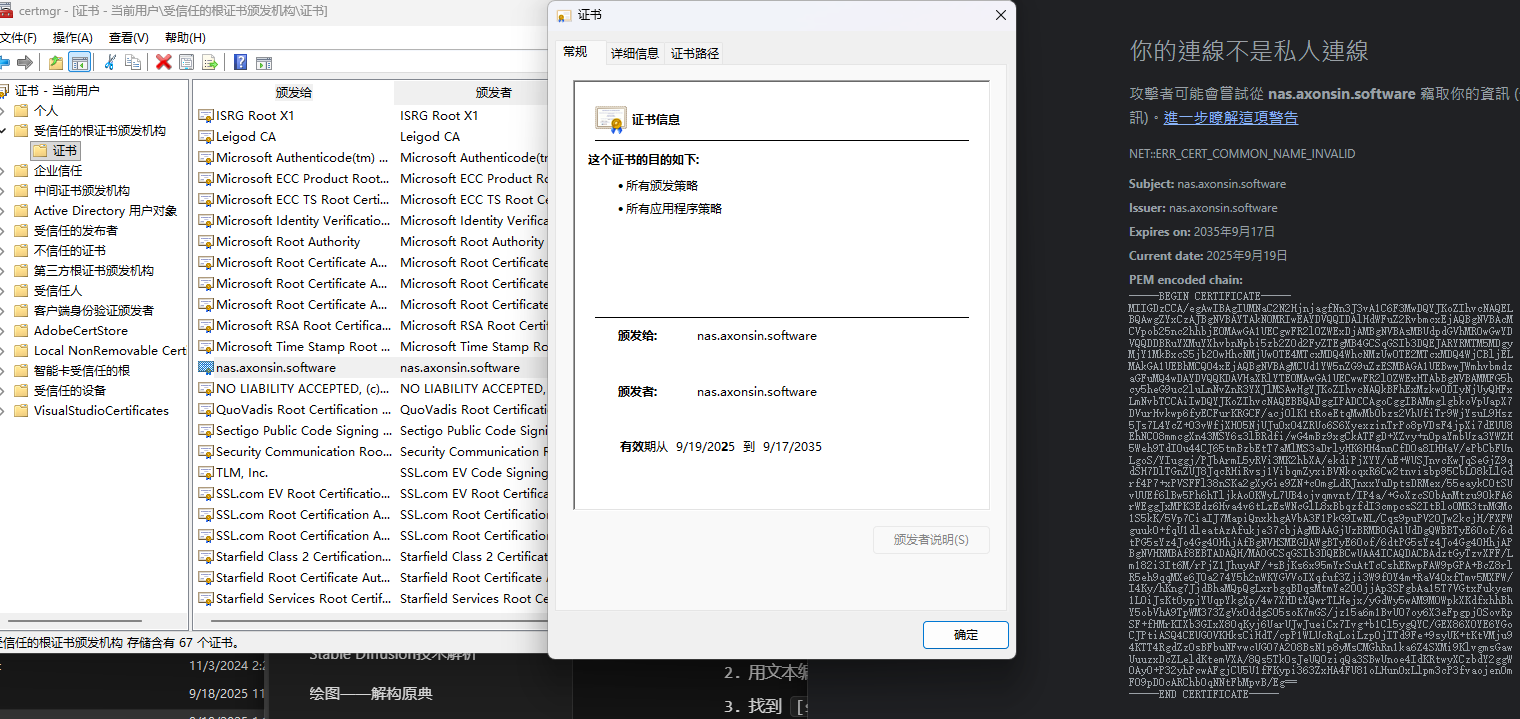Viewport: 1520px width, 719px height.
Task: Click the certificate icon beside Security Communication Root
Action: [x=206, y=452]
